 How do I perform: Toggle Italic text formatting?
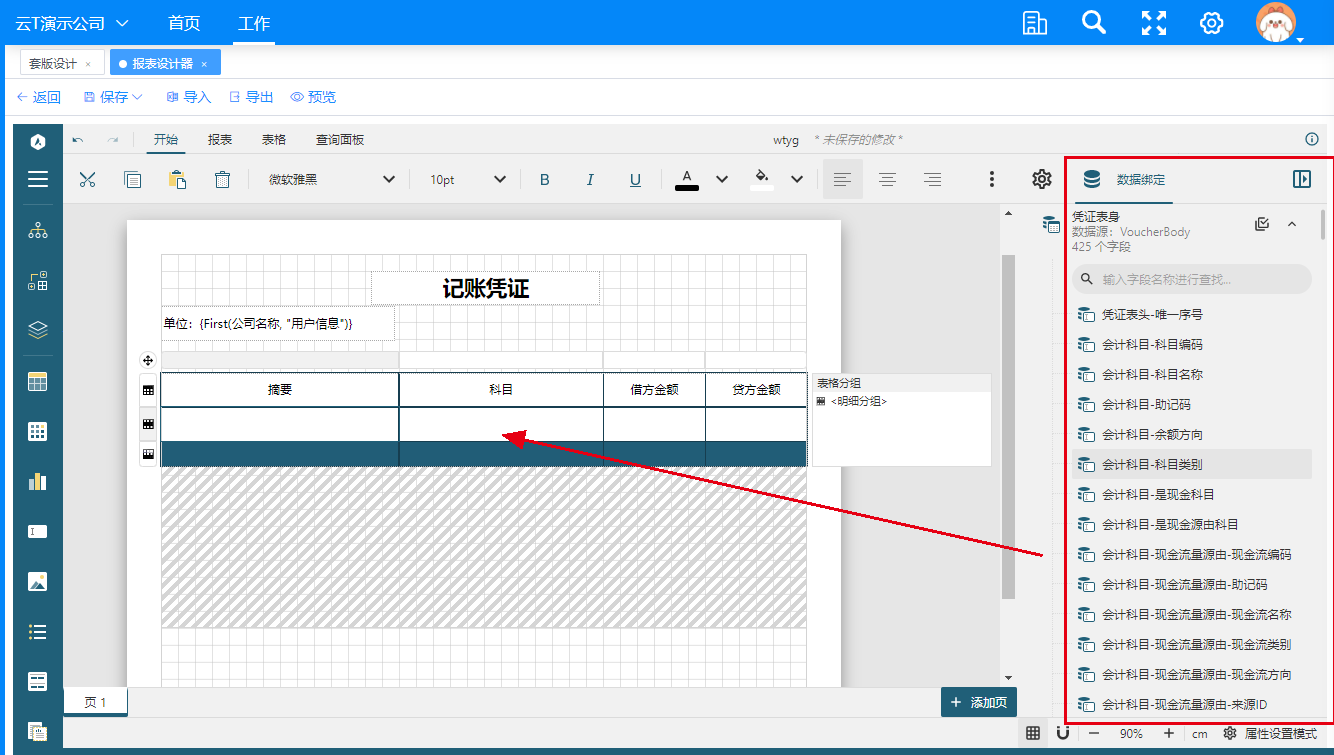pos(590,180)
